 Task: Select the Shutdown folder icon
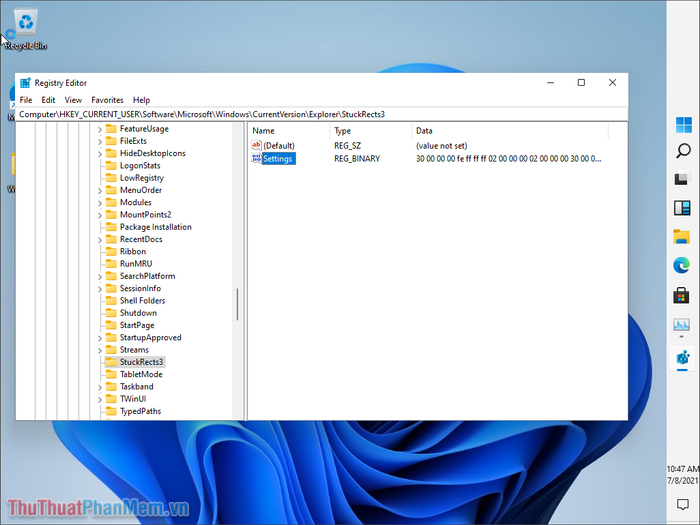tap(111, 312)
